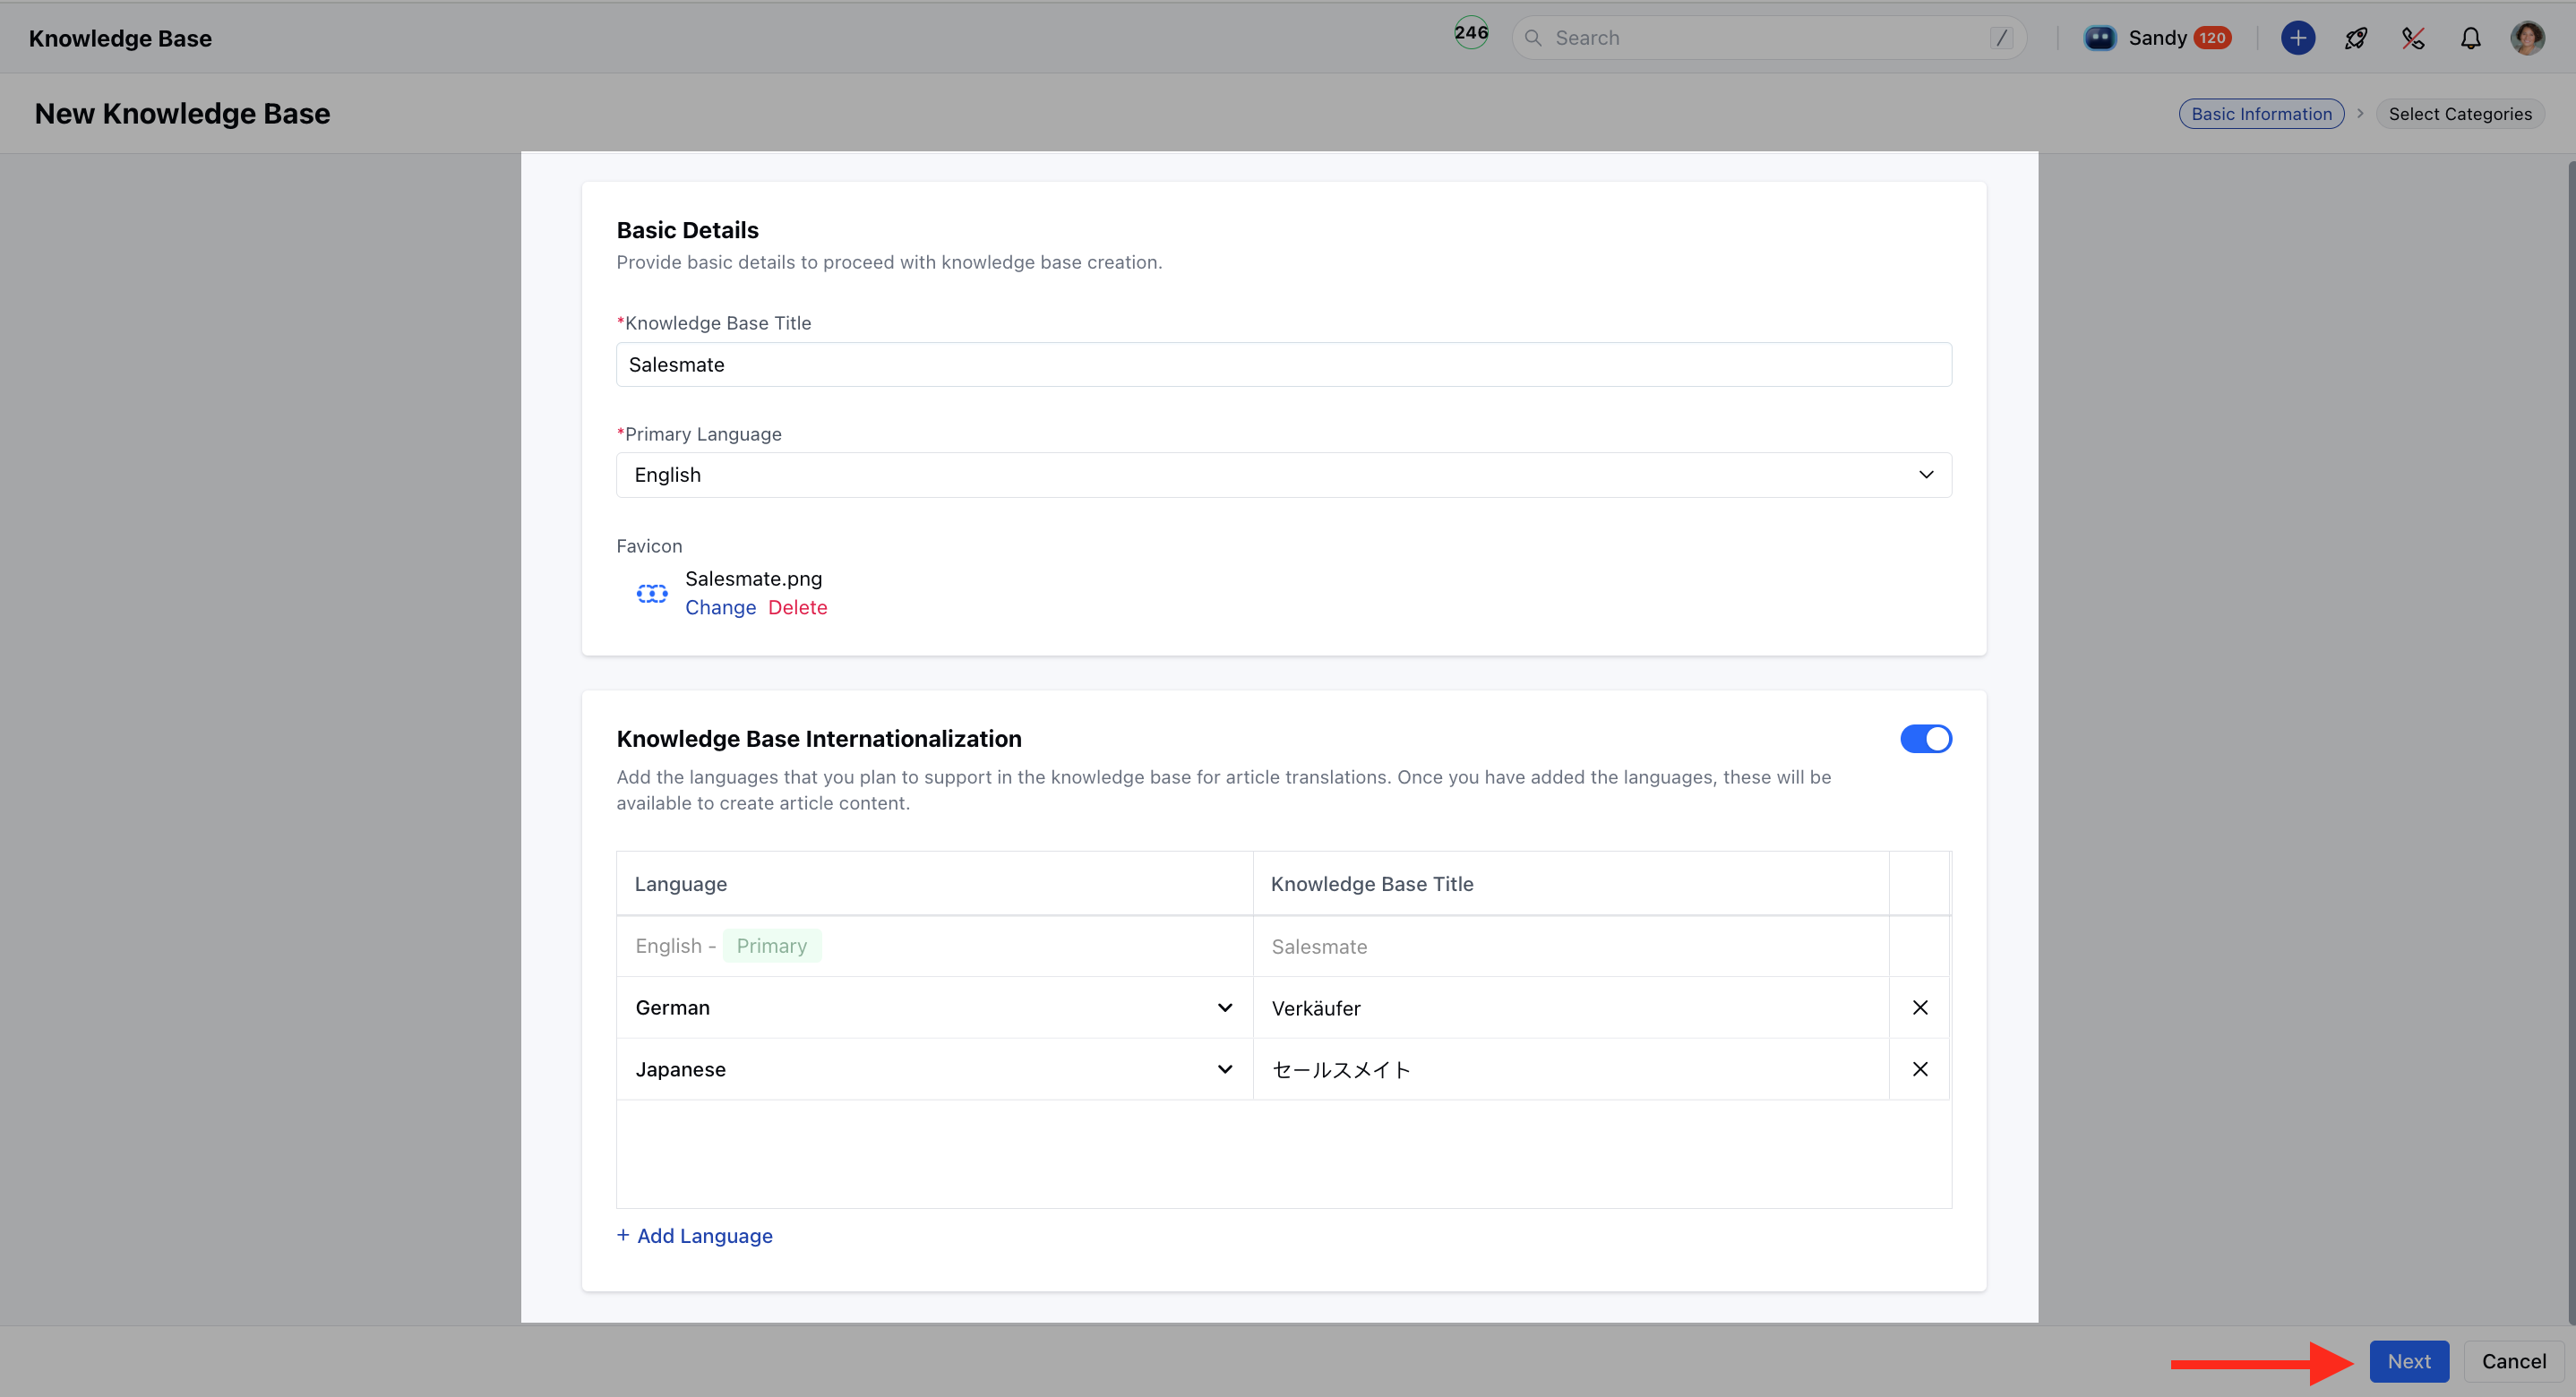2576x1397 pixels.
Task: Edit the Japanese title field
Action: point(1569,1069)
